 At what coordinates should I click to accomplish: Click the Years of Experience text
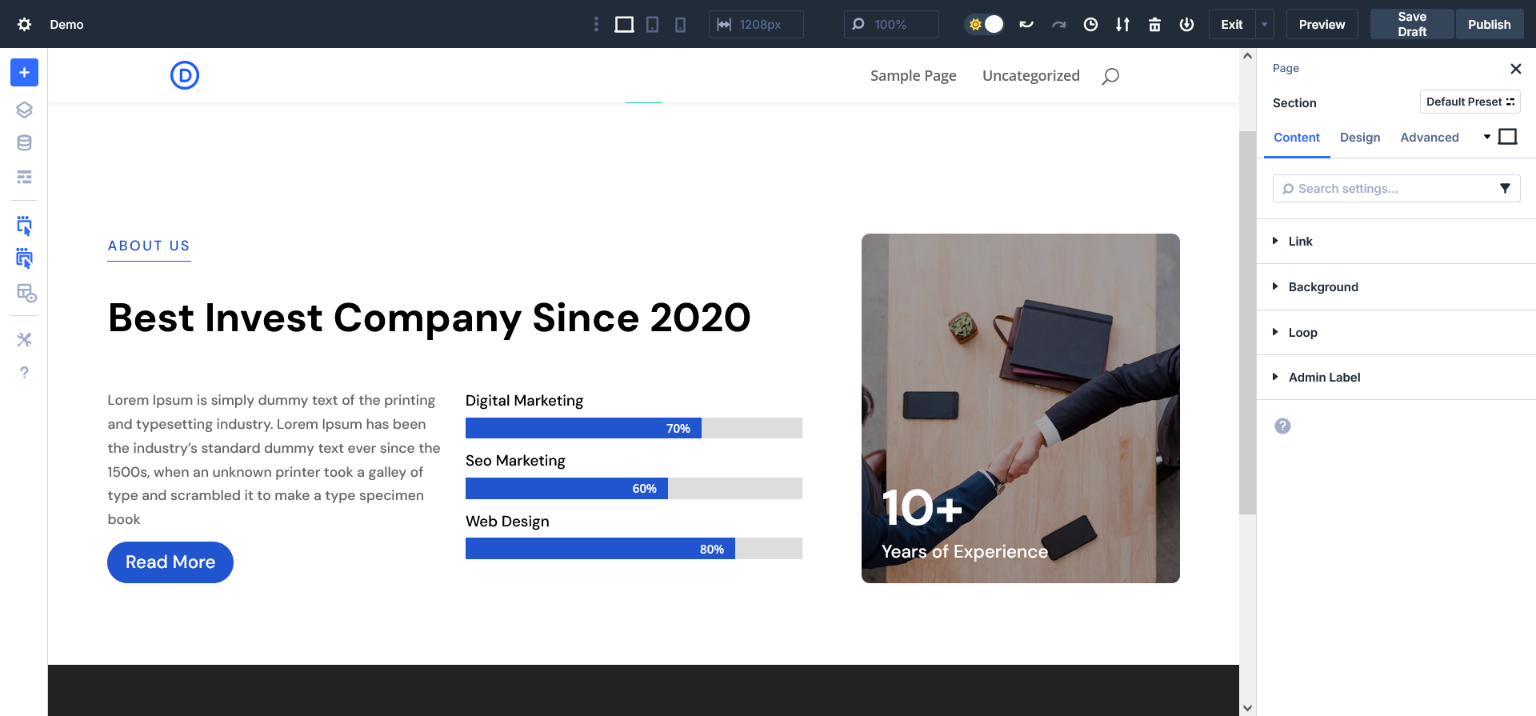tap(964, 552)
